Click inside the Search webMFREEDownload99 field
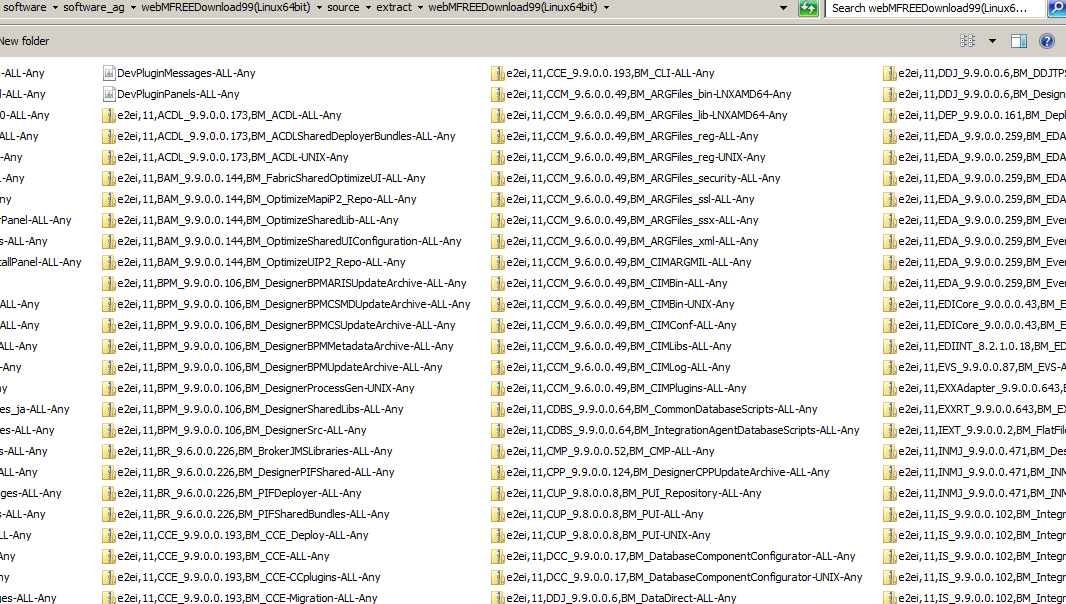Screen dimensions: 1066x604 935,8
